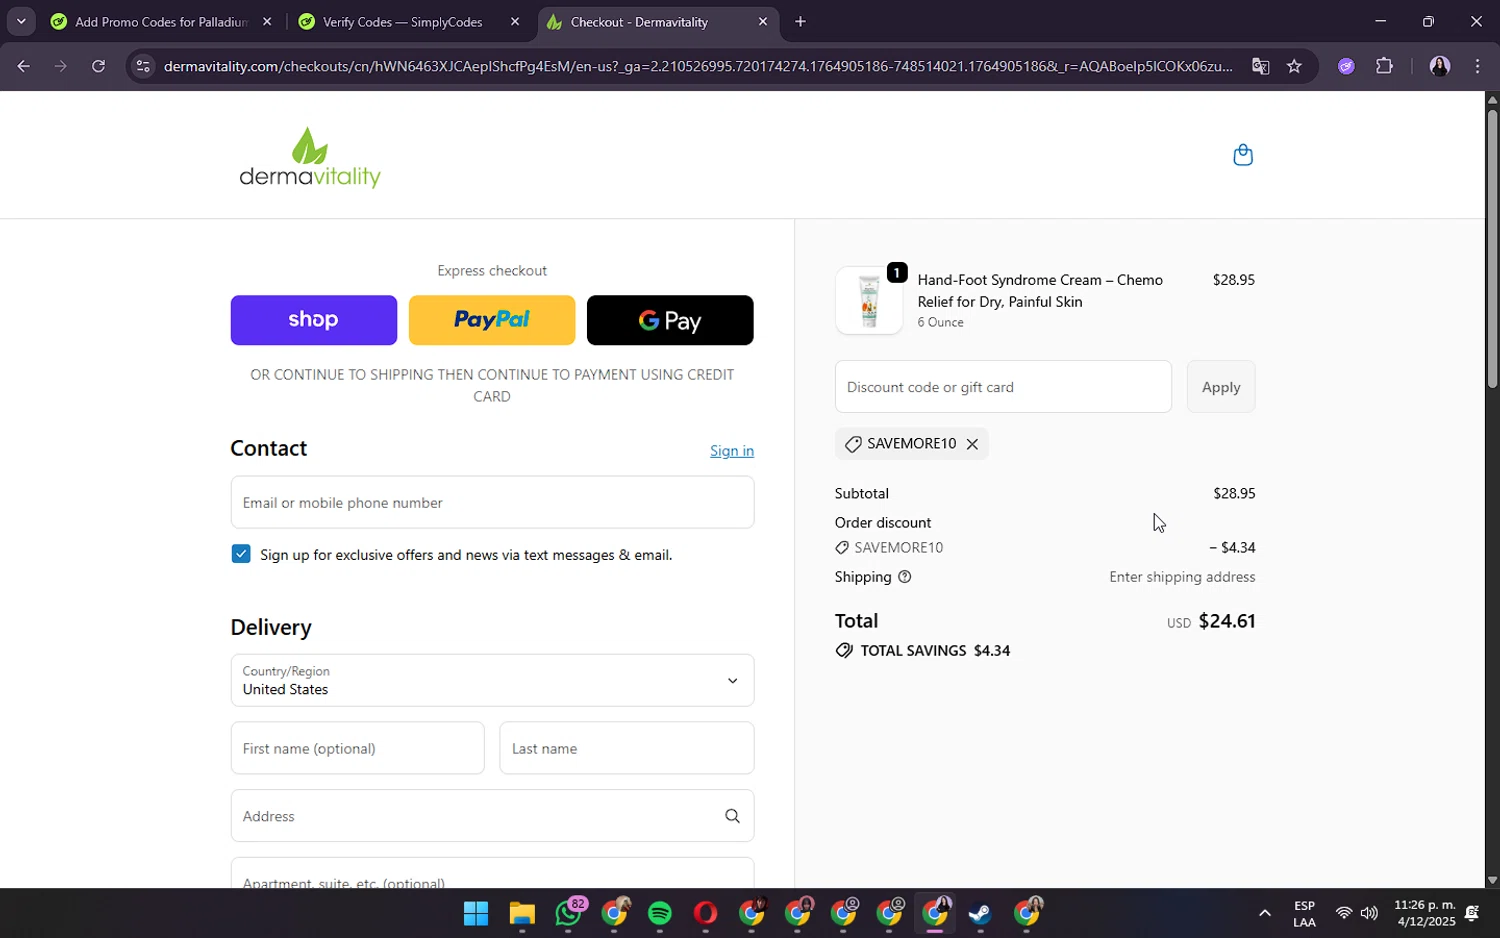Click the TOTAL SAVINGS $4.34 text
The width and height of the screenshot is (1500, 938).
[935, 651]
